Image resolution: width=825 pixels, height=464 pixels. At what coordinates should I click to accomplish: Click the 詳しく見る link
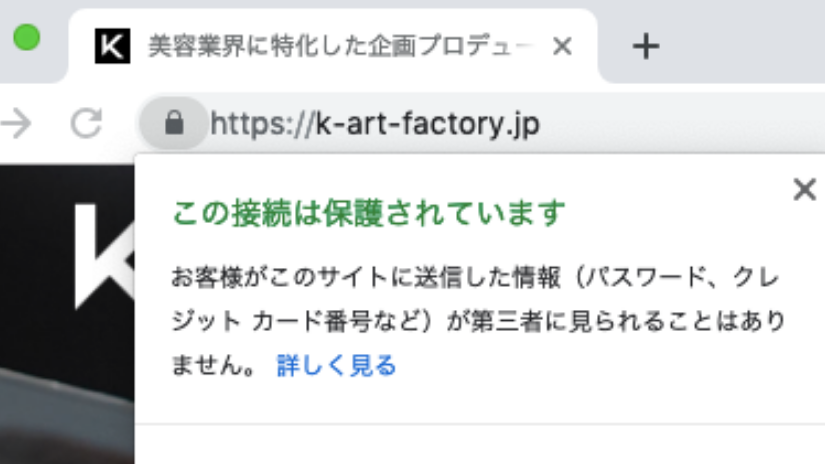336,366
